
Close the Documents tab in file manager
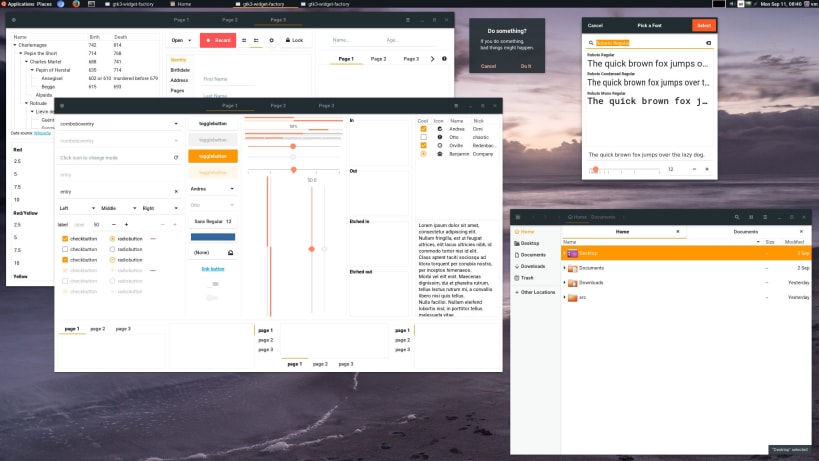point(802,232)
